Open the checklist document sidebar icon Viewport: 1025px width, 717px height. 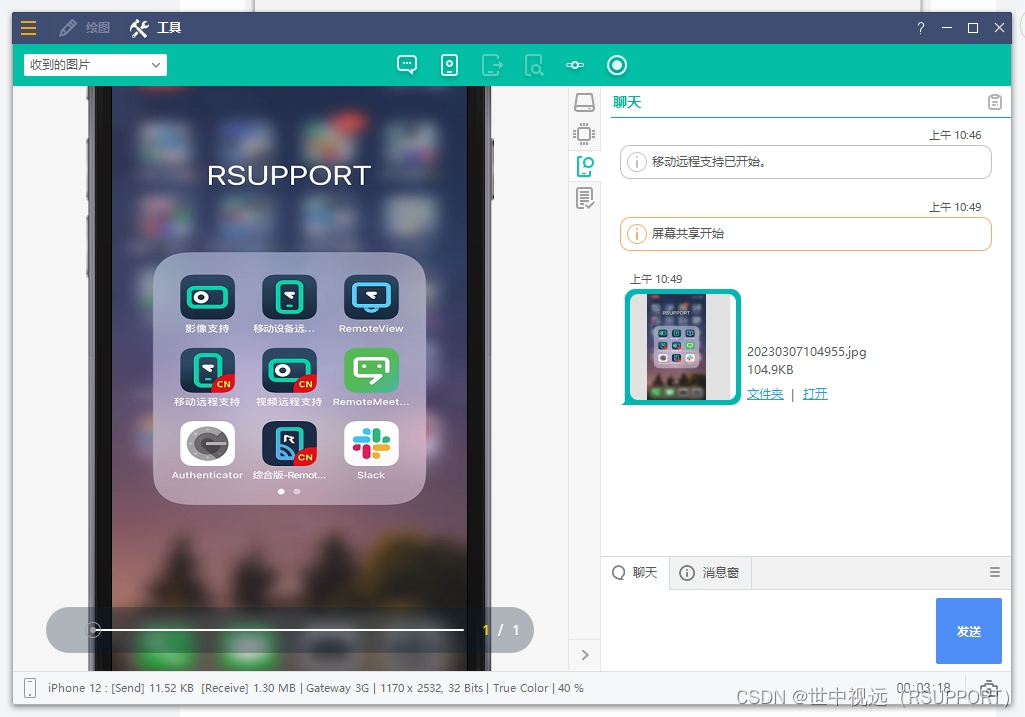pyautogui.click(x=584, y=197)
